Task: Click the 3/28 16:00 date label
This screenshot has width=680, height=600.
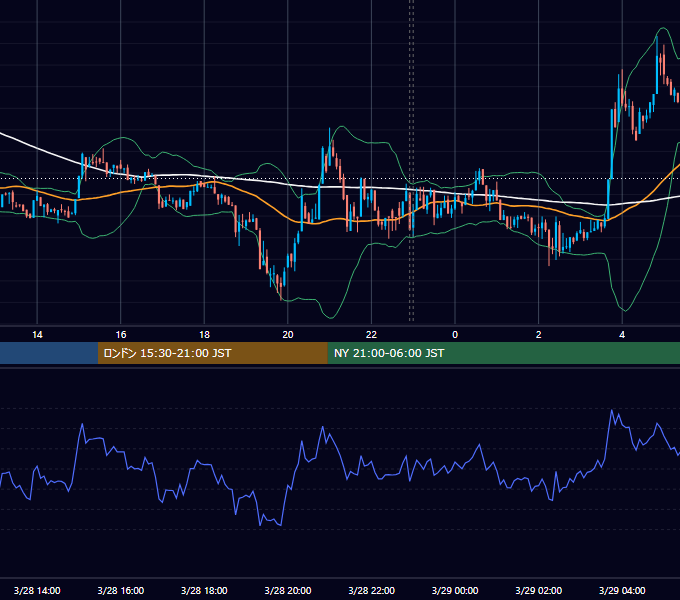Action: (121, 590)
